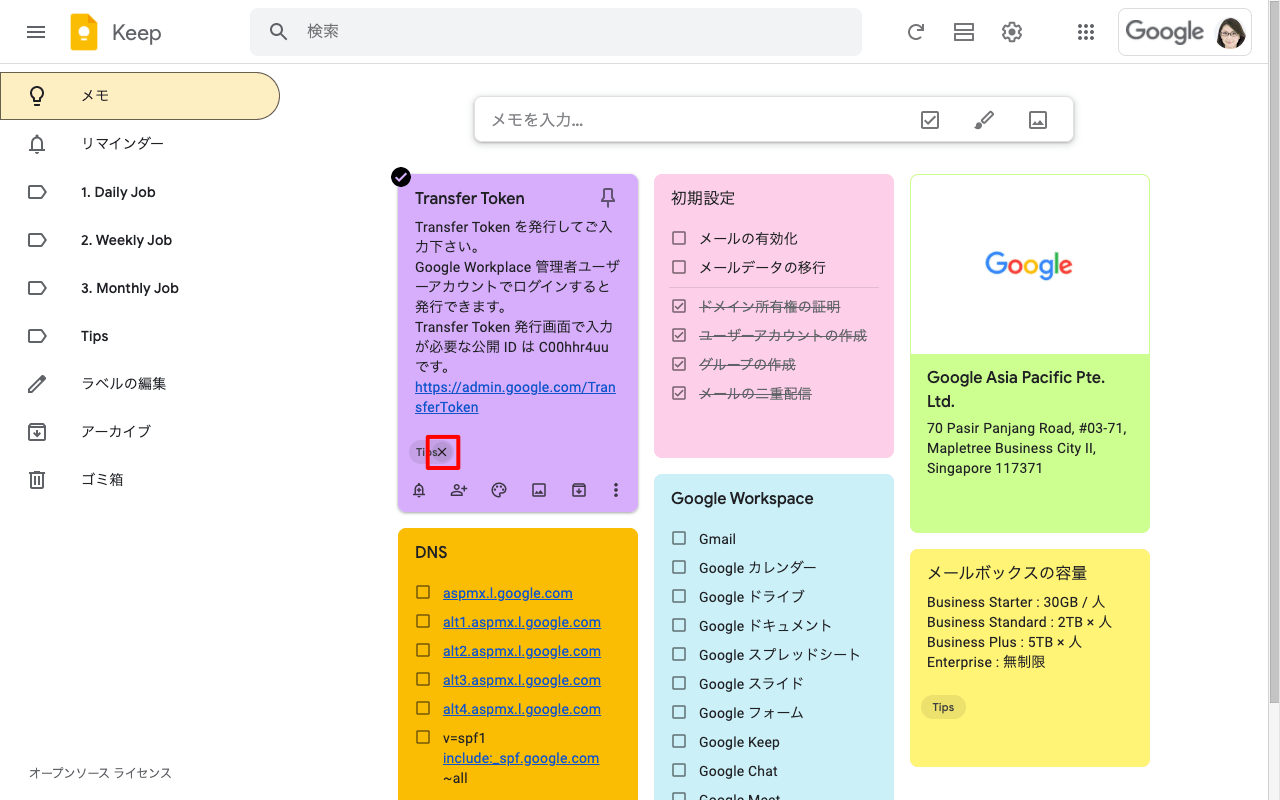Add a reminder to Transfer Token note
Image resolution: width=1280 pixels, height=800 pixels.
[x=419, y=490]
